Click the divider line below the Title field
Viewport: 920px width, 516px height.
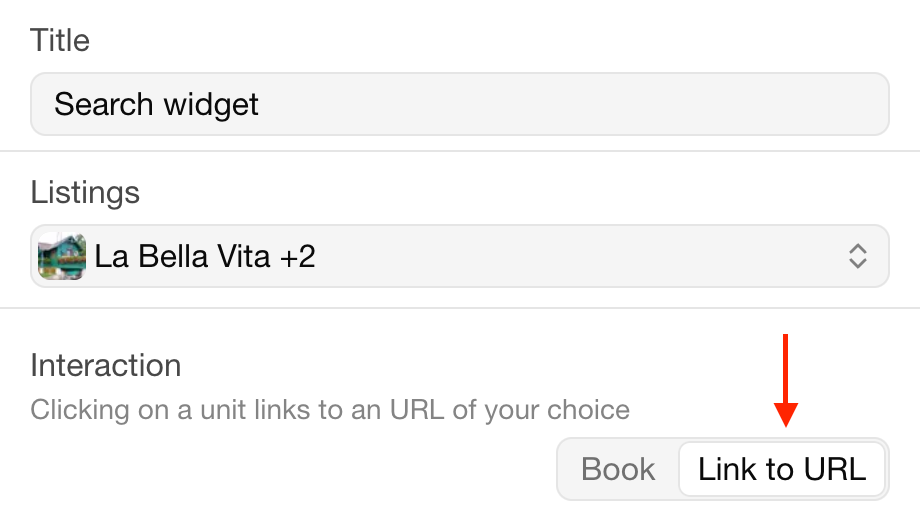click(459, 152)
